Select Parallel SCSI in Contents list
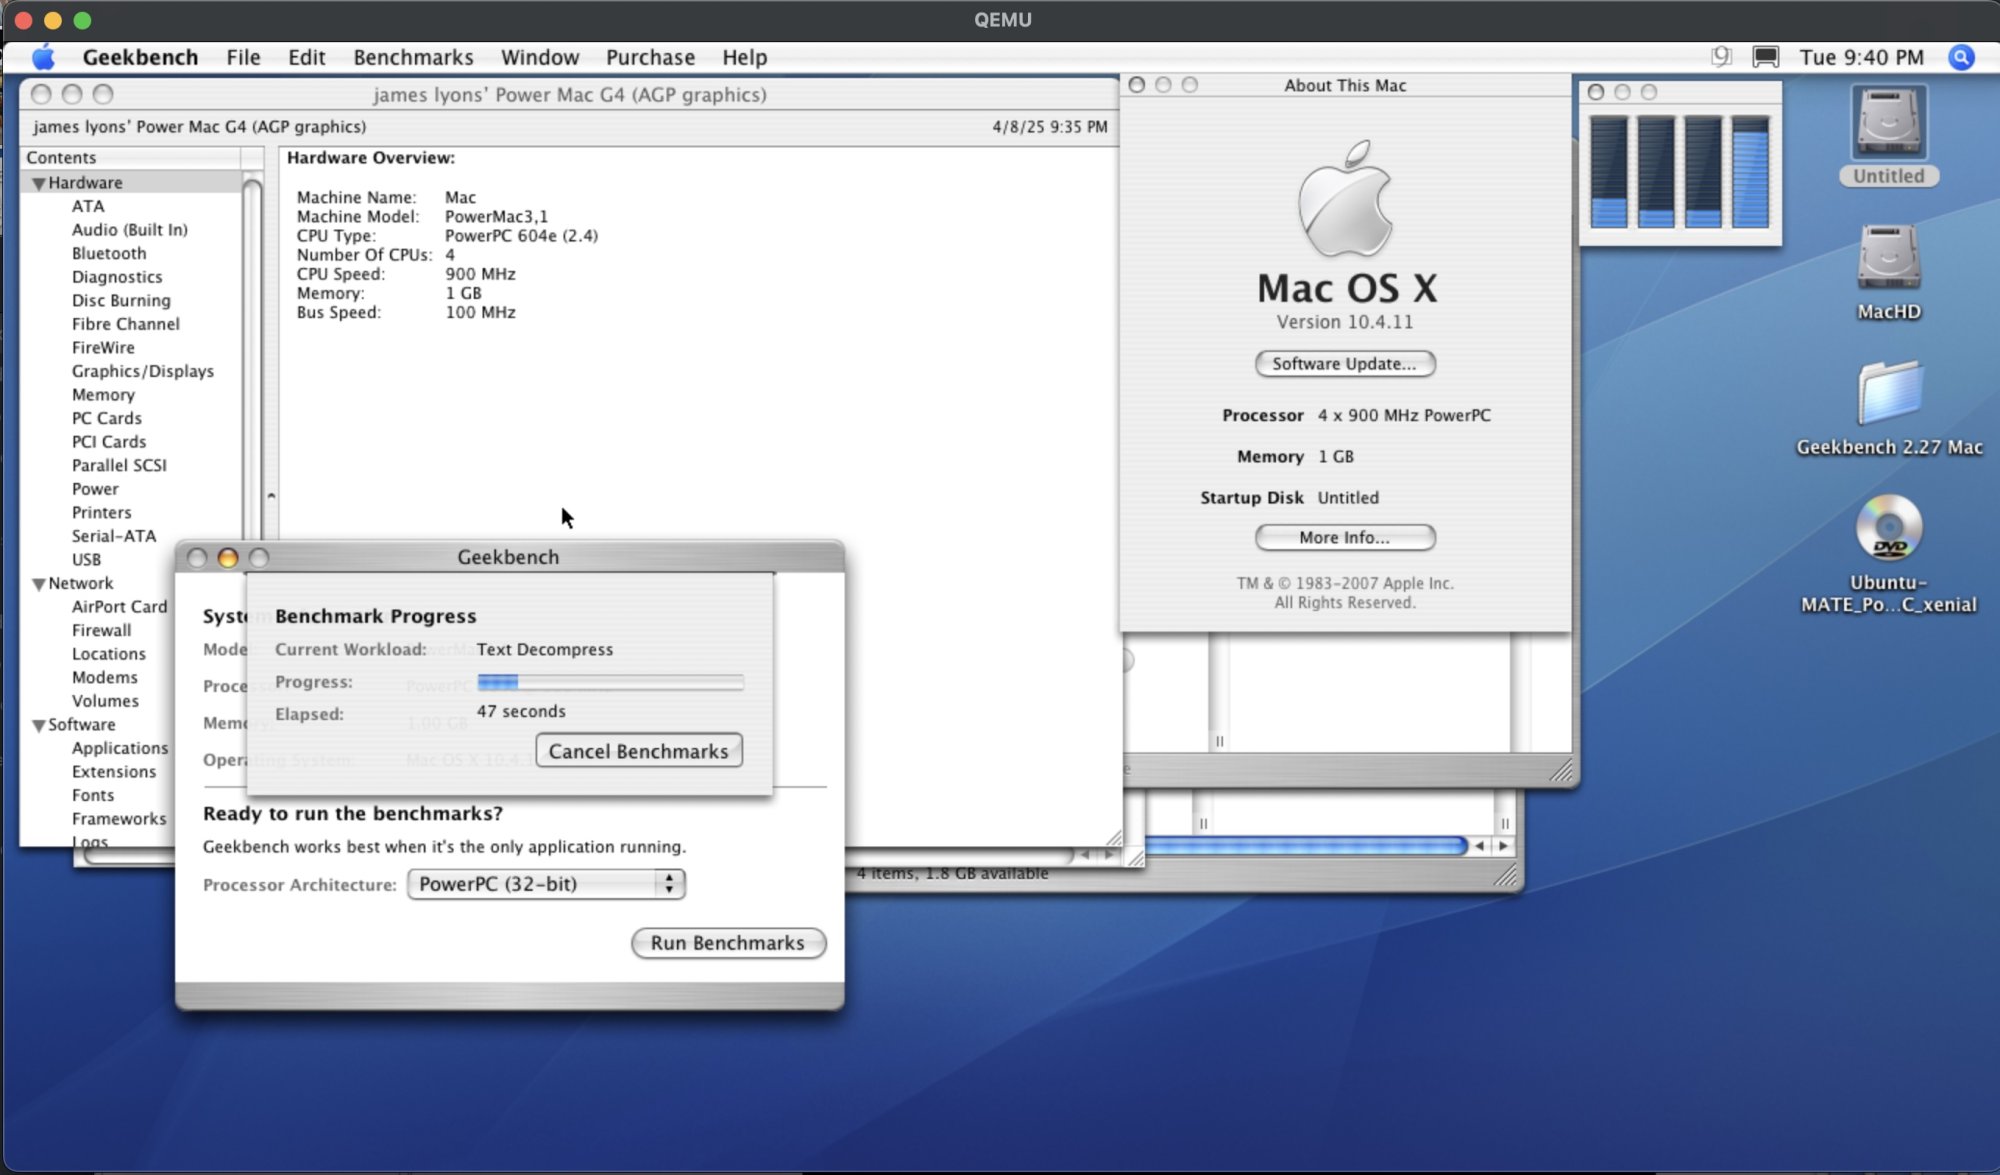This screenshot has width=2000, height=1175. point(119,466)
